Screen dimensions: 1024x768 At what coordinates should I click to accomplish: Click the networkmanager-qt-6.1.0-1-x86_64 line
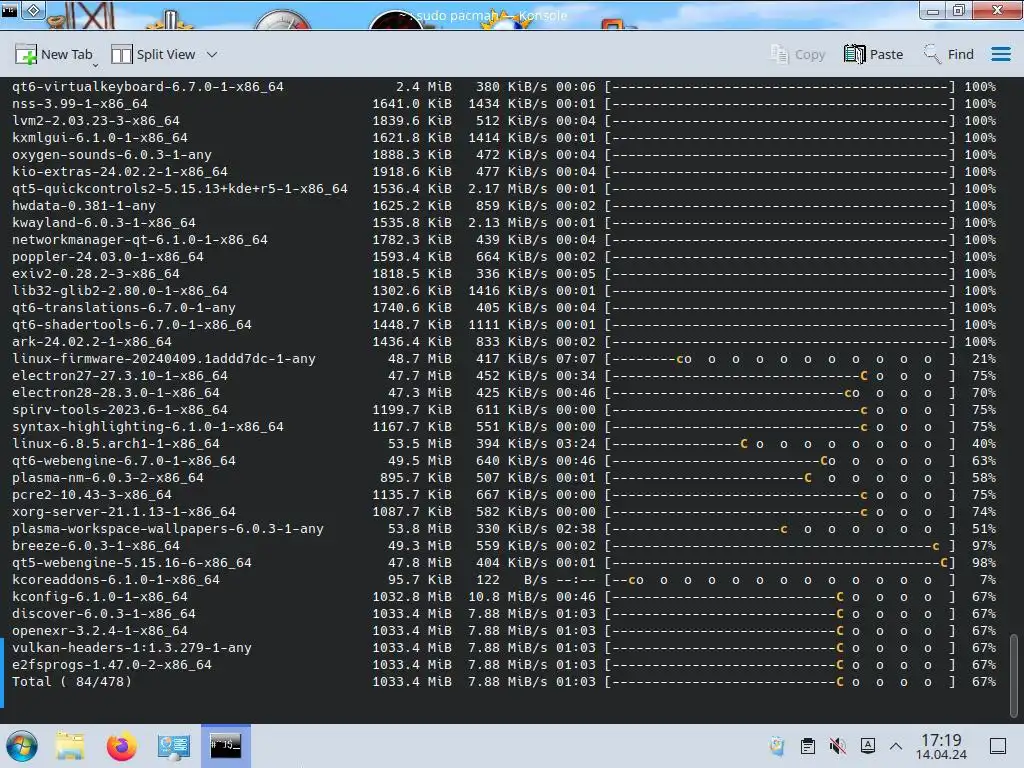[x=504, y=240]
